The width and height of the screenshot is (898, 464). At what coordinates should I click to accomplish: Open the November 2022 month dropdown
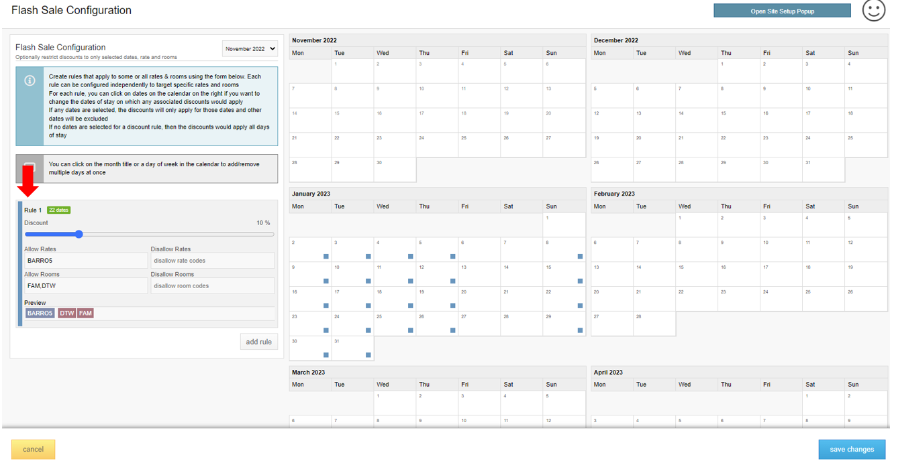tap(250, 49)
